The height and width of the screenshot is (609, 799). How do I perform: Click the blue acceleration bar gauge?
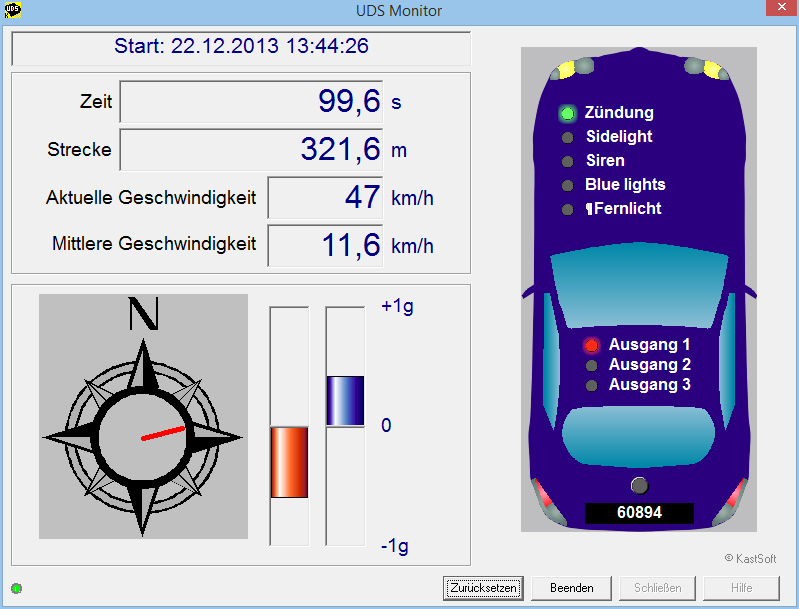(345, 401)
